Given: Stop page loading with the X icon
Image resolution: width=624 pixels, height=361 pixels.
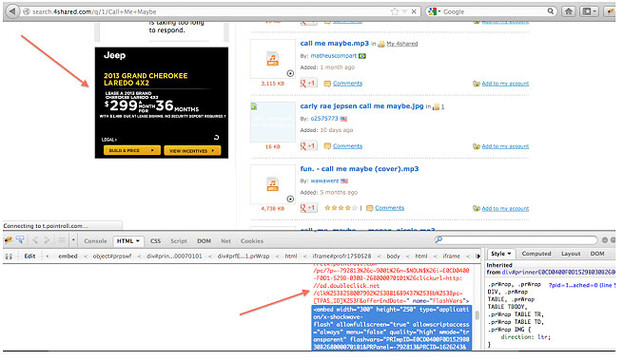Looking at the screenshot, I should (414, 12).
